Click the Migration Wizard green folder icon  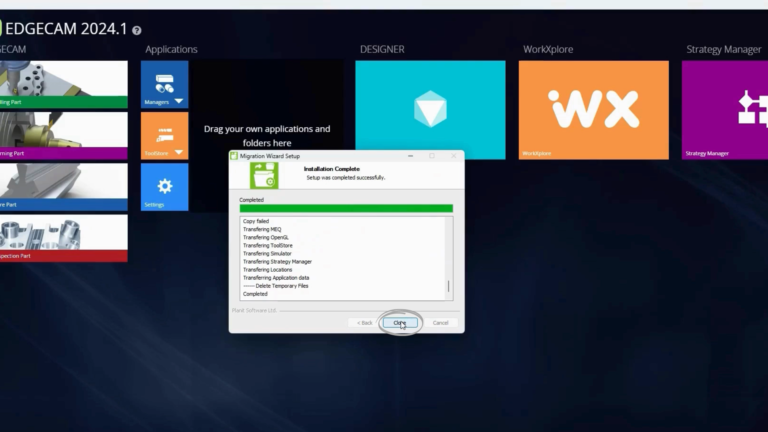click(x=264, y=177)
